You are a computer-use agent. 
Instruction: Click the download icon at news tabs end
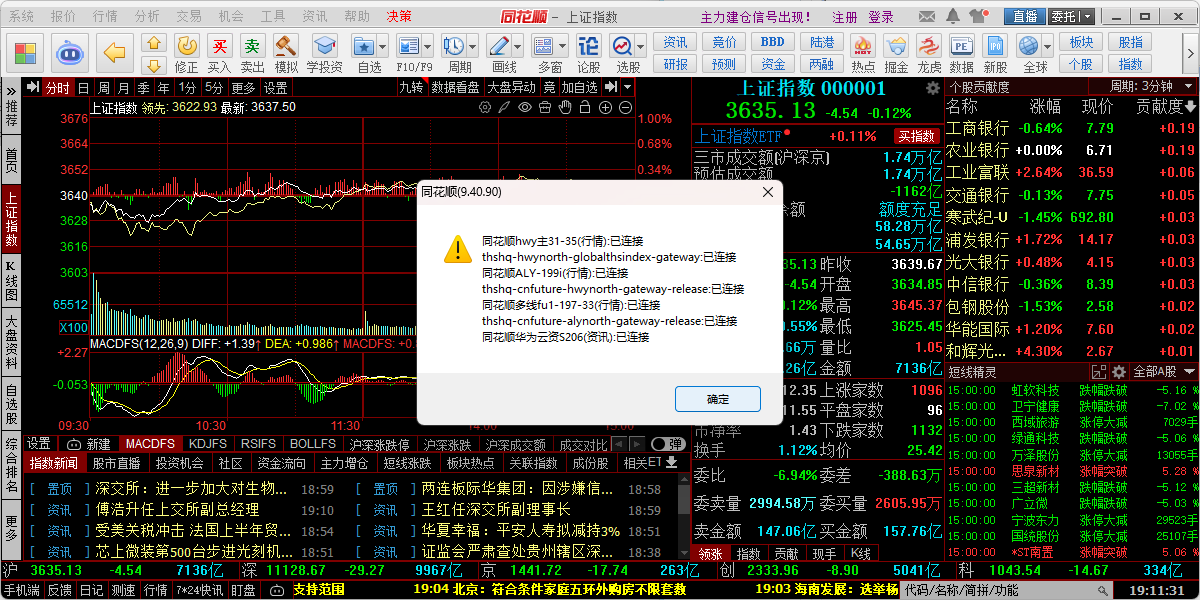pyautogui.click(x=671, y=463)
